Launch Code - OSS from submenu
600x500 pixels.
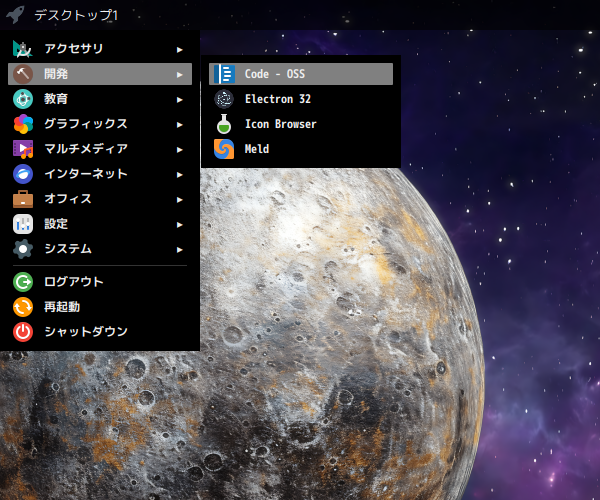301,74
